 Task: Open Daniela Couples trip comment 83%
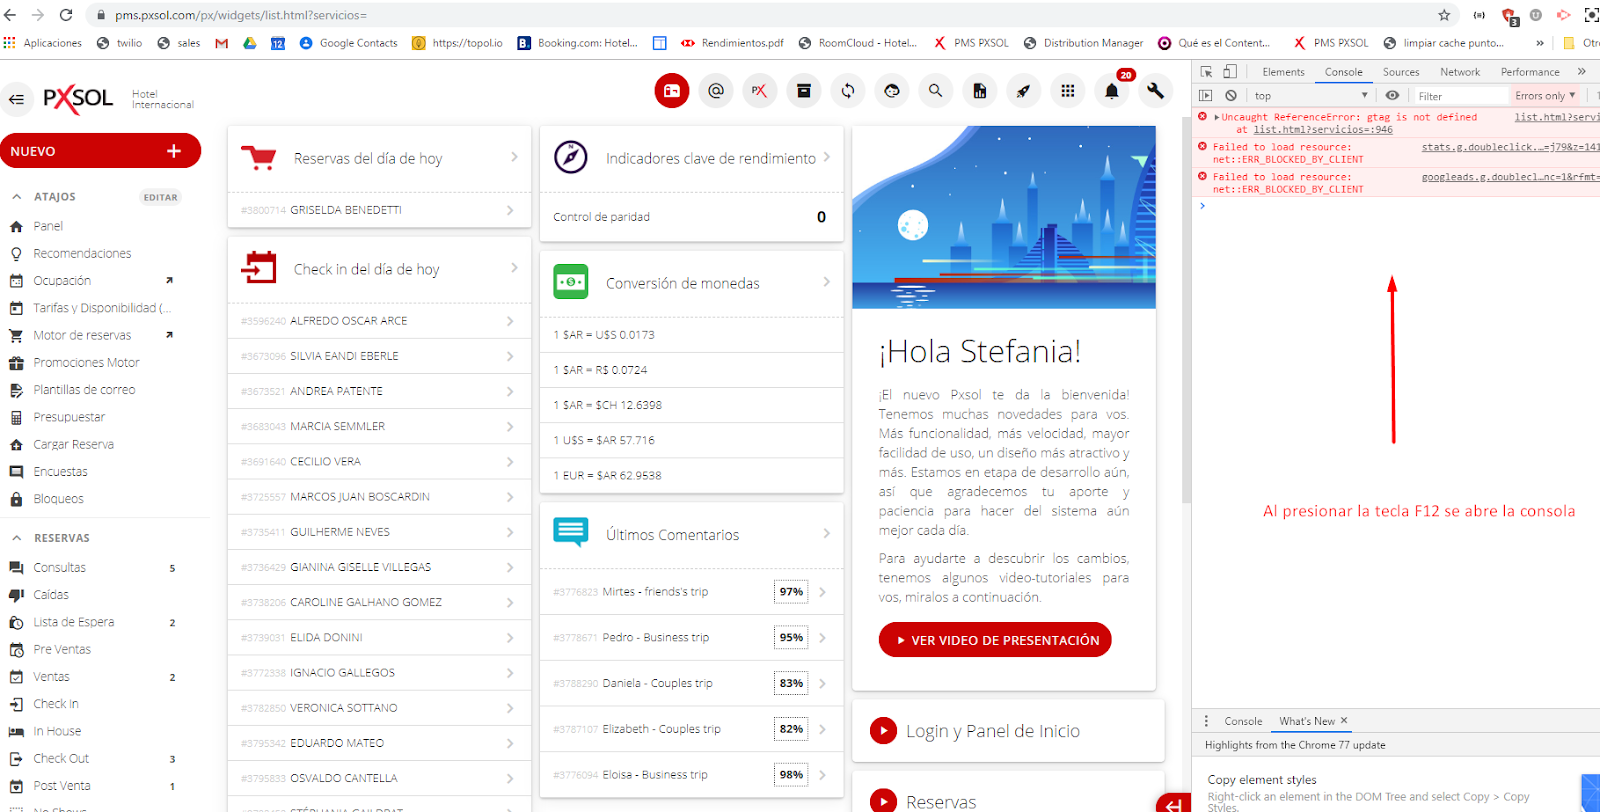[691, 683]
